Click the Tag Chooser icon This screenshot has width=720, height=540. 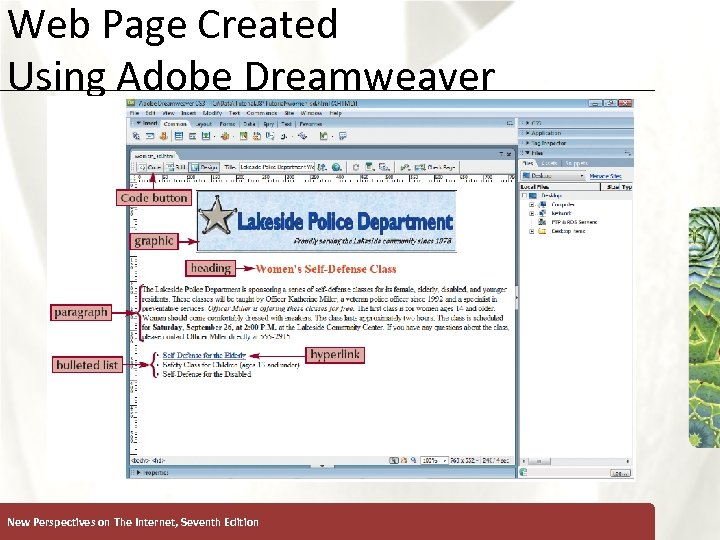(x=343, y=136)
